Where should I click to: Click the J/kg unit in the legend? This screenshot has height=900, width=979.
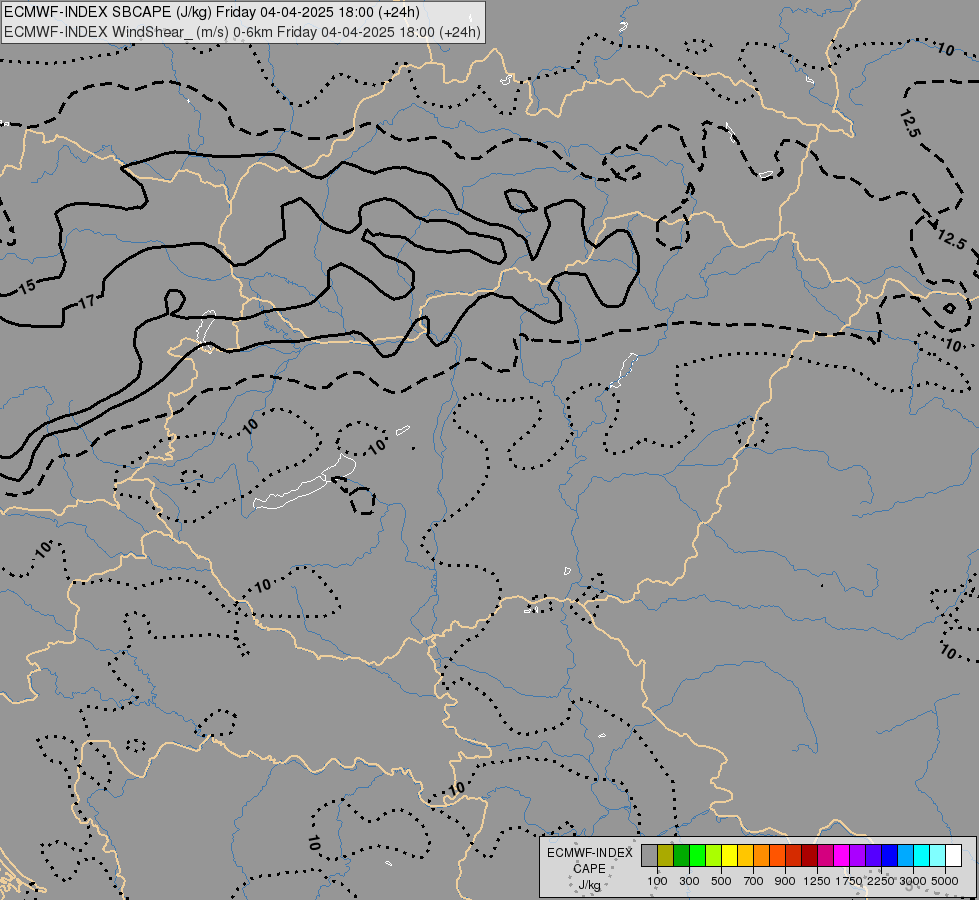click(x=589, y=885)
